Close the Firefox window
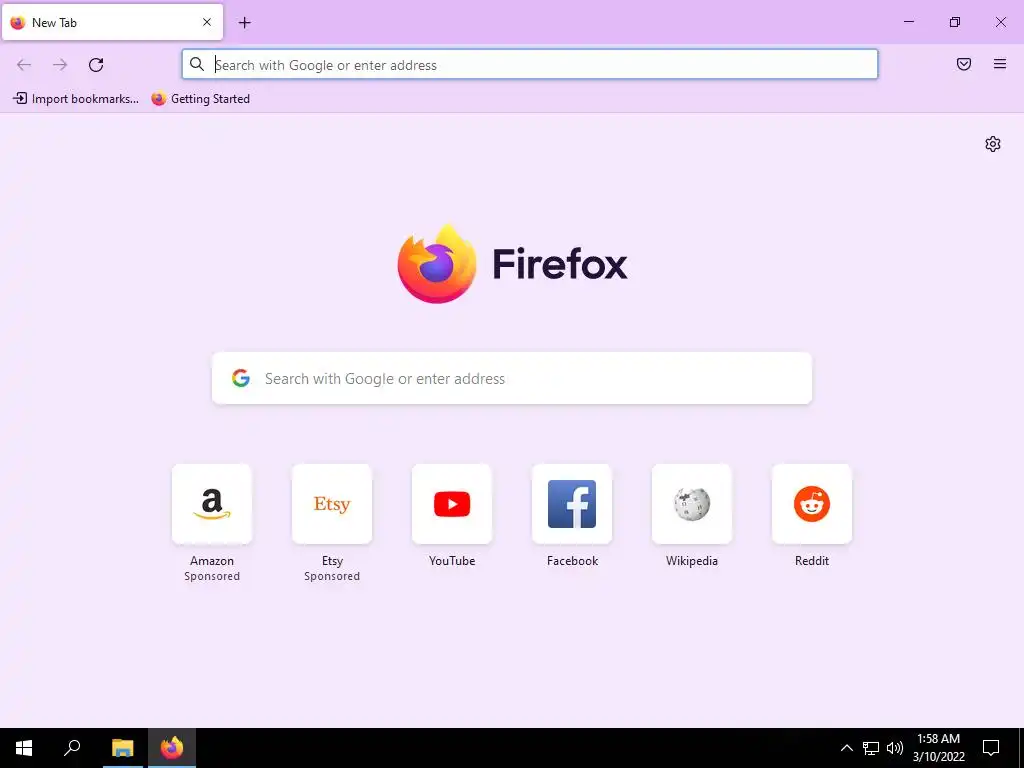The width and height of the screenshot is (1024, 768). [1000, 22]
